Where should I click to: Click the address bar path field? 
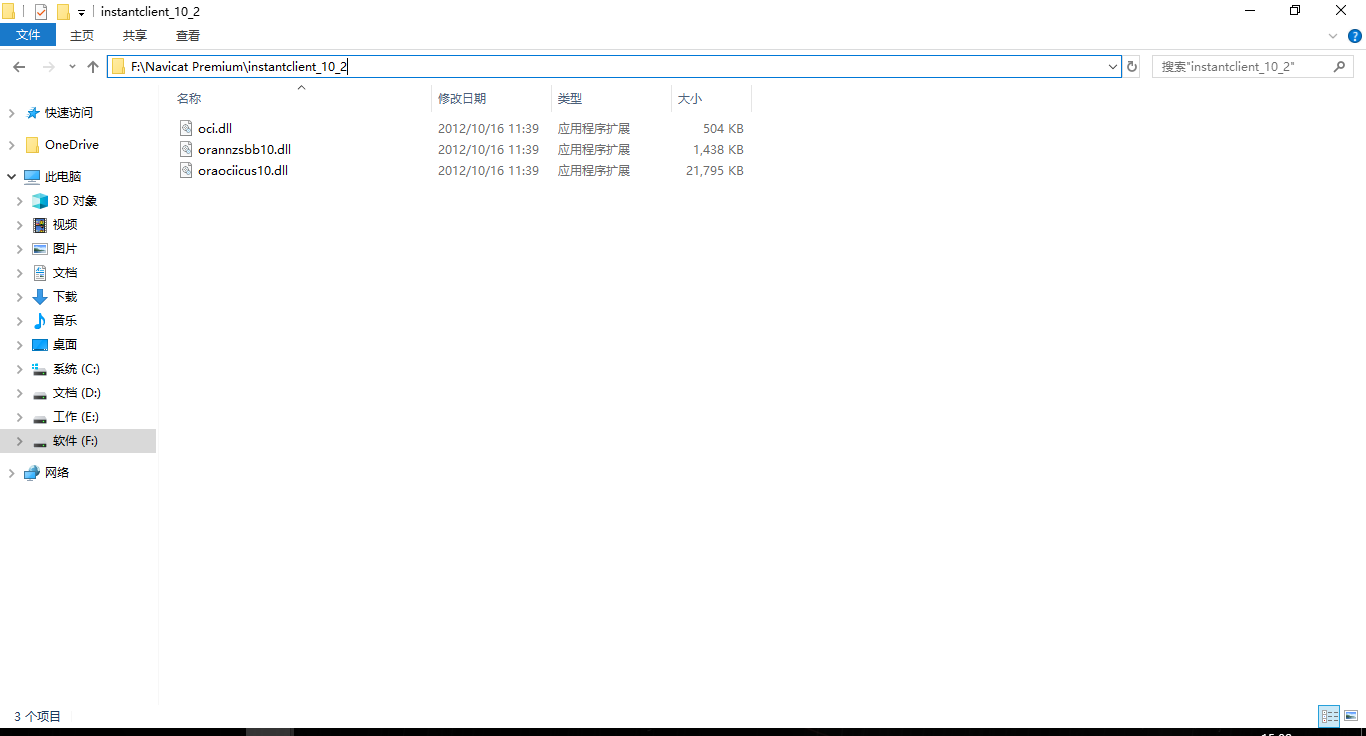[x=614, y=67]
